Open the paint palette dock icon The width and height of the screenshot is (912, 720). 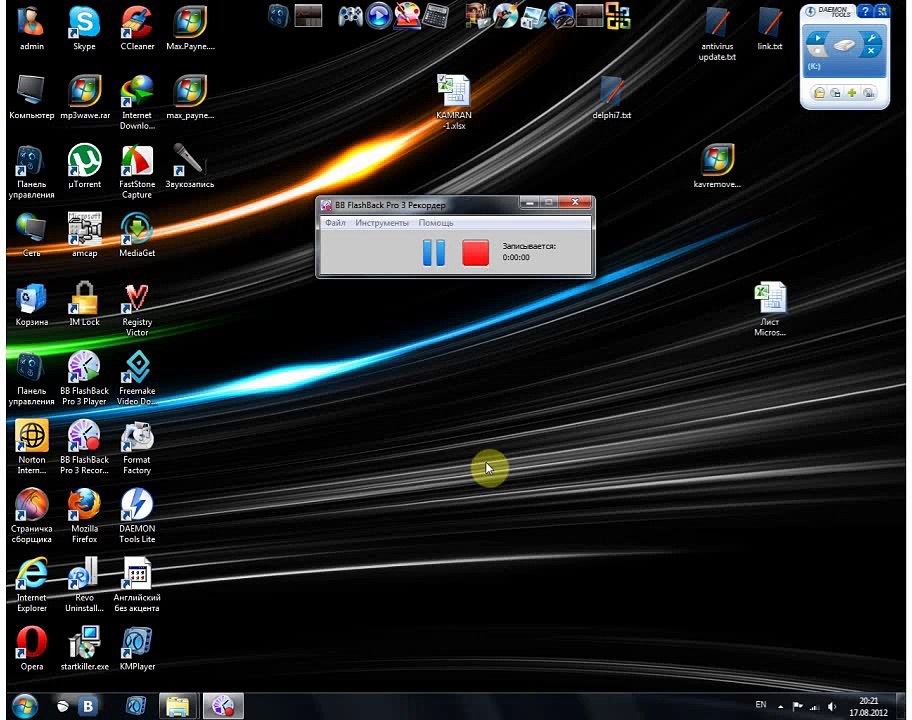[407, 16]
